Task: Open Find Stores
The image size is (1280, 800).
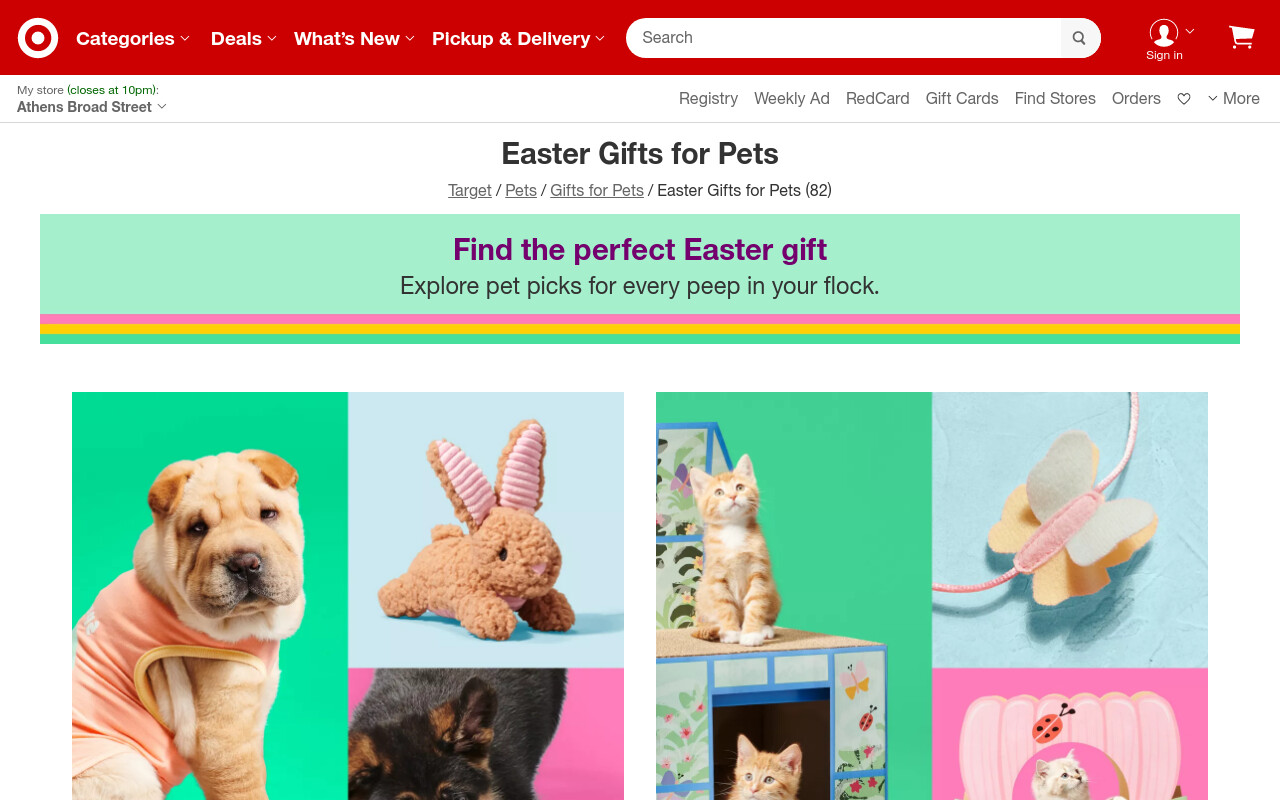Action: point(1055,98)
